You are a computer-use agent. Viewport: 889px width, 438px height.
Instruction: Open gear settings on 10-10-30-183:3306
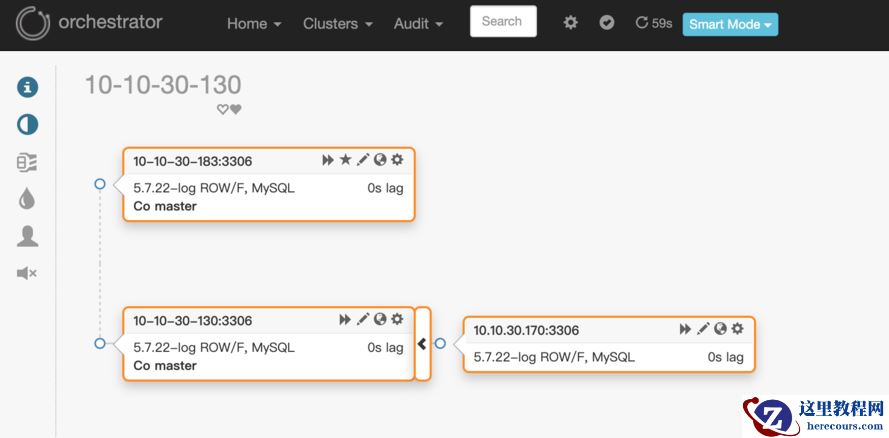coord(397,160)
